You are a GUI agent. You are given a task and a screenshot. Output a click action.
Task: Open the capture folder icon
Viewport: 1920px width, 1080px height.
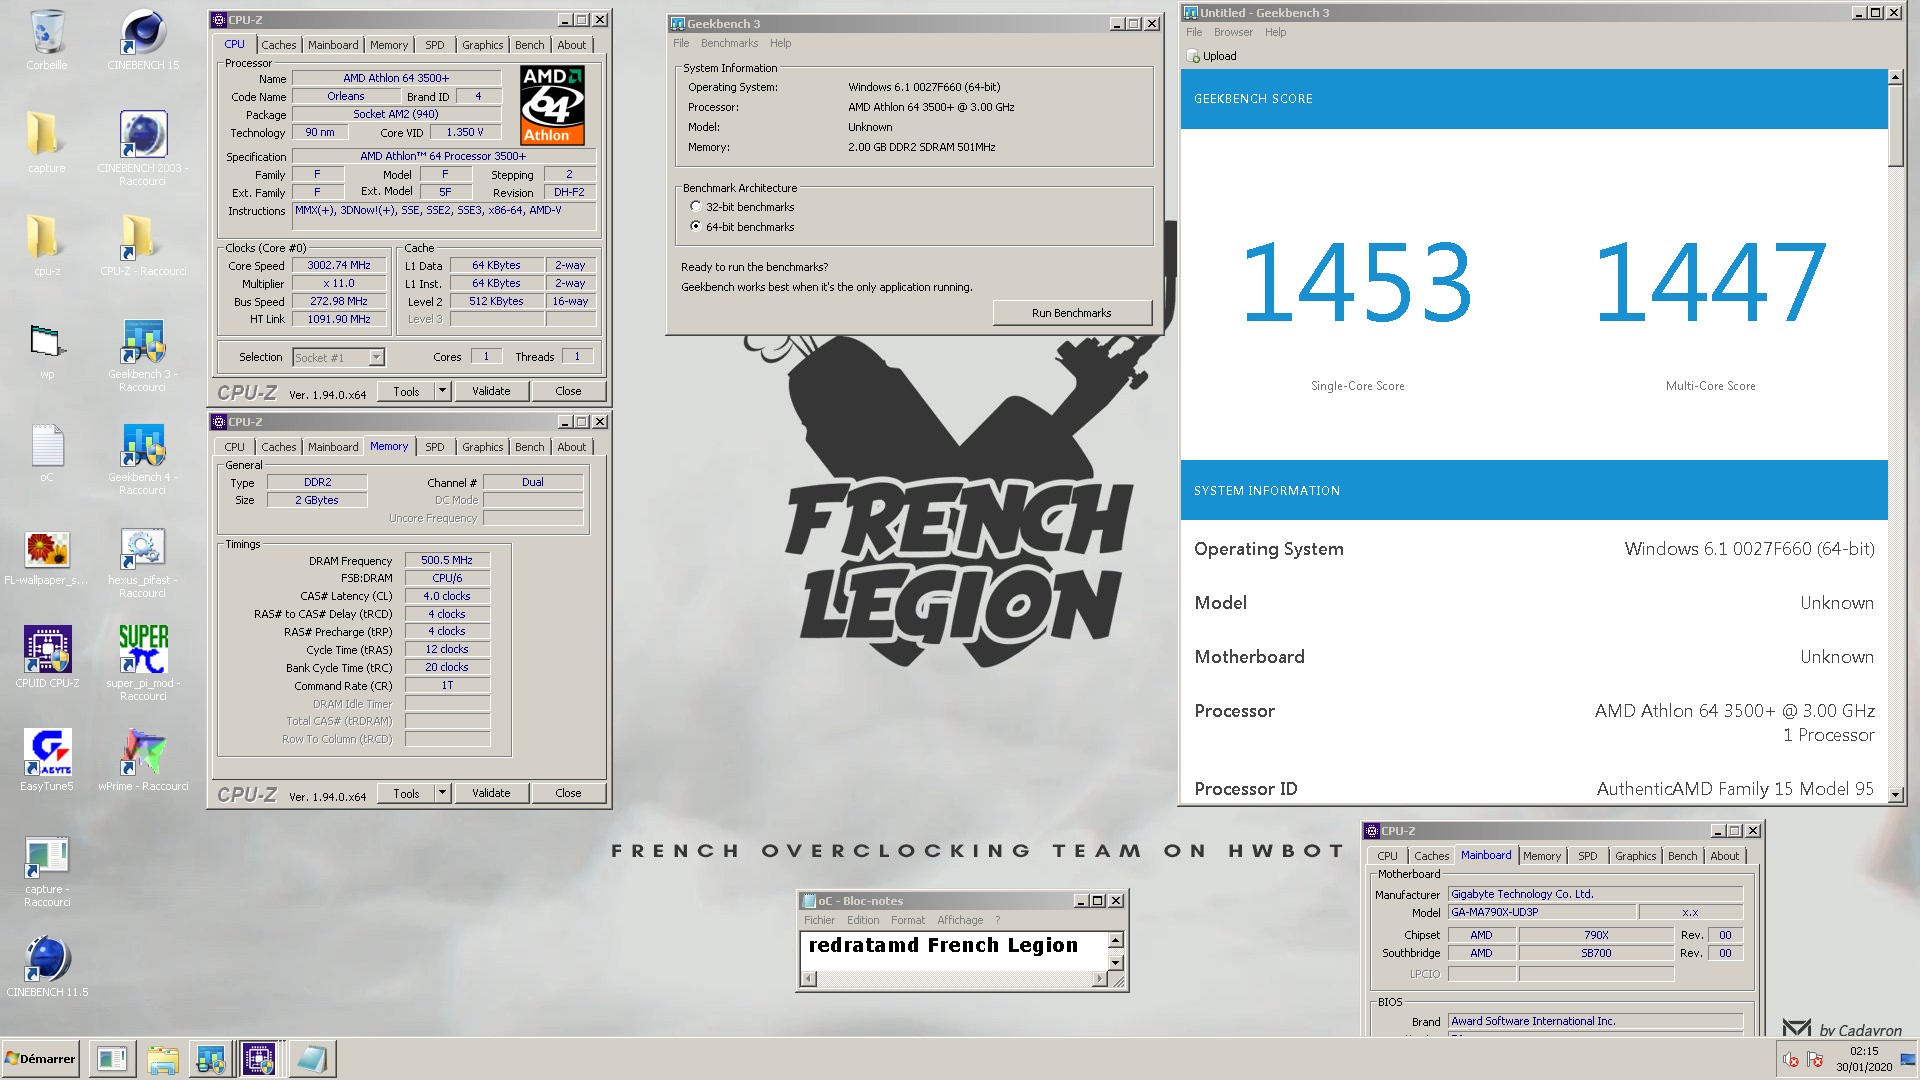point(44,135)
